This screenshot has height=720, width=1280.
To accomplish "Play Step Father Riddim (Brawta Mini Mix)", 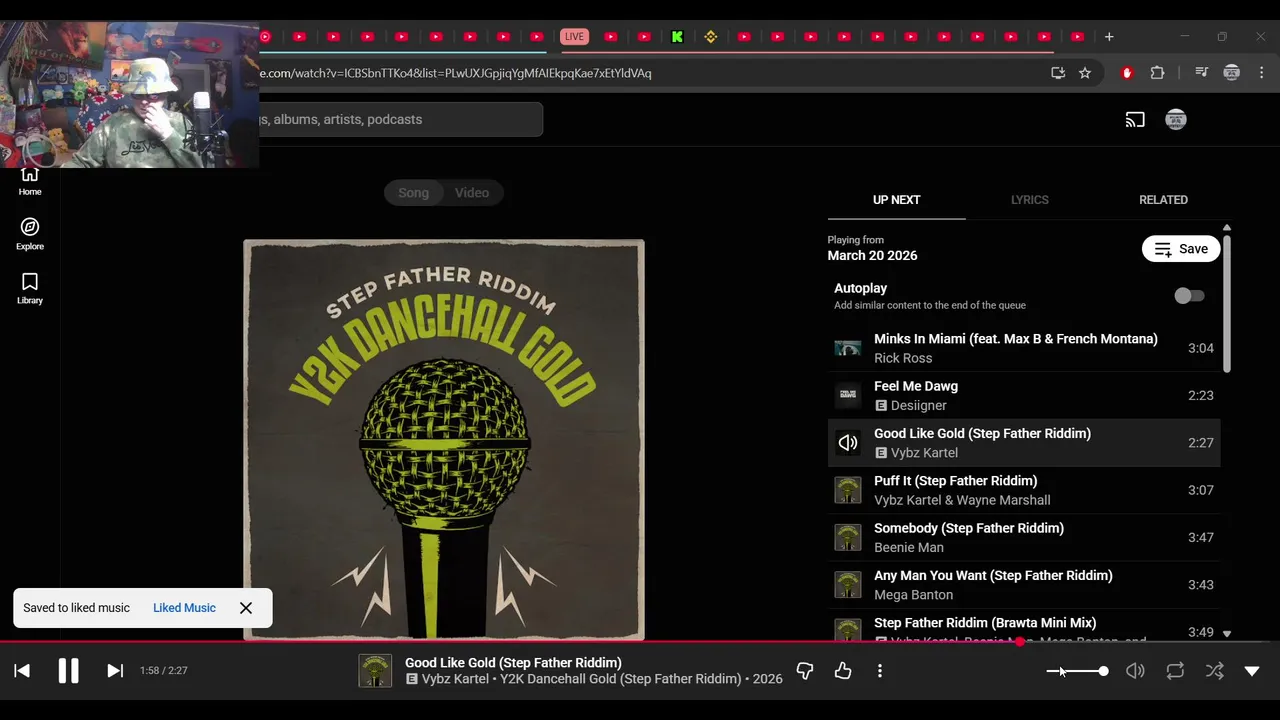I will click(1024, 626).
